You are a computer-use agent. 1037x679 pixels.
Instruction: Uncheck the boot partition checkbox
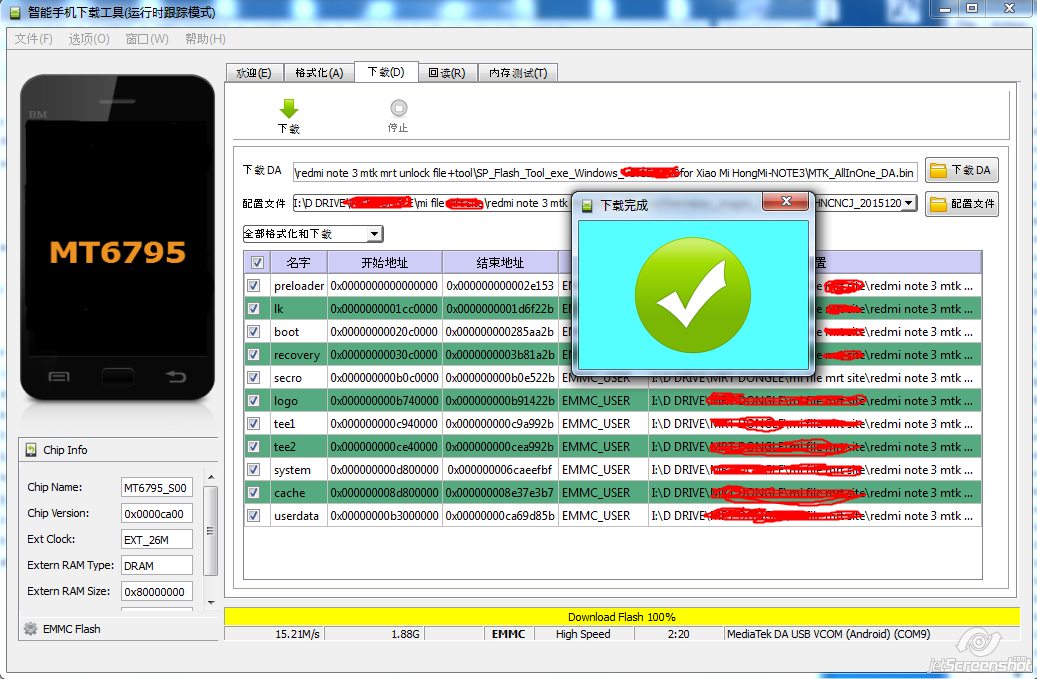pos(254,331)
